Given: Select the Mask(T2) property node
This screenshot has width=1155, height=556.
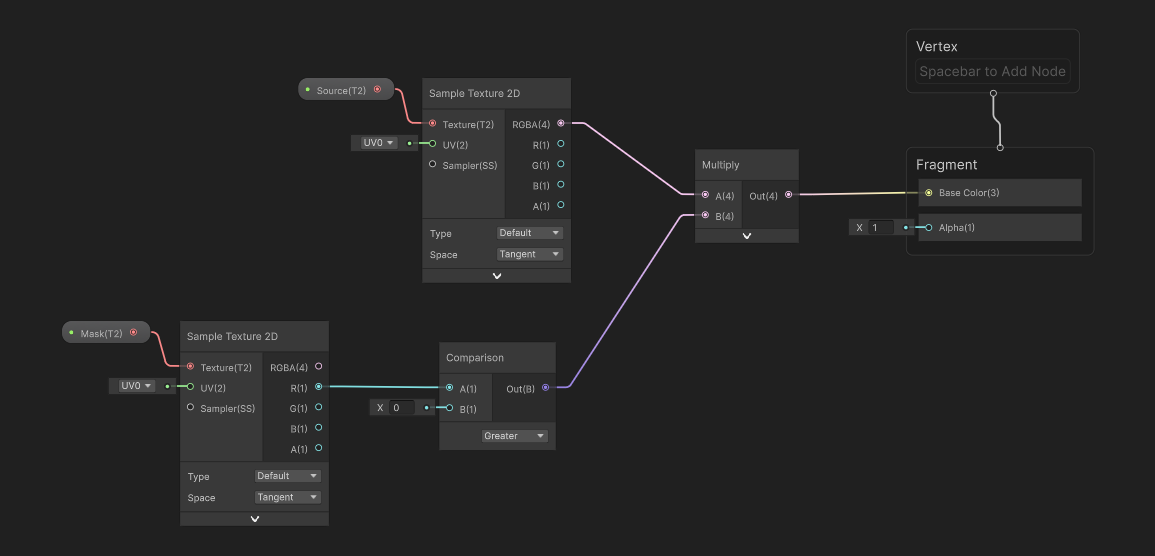Looking at the screenshot, I should [101, 333].
